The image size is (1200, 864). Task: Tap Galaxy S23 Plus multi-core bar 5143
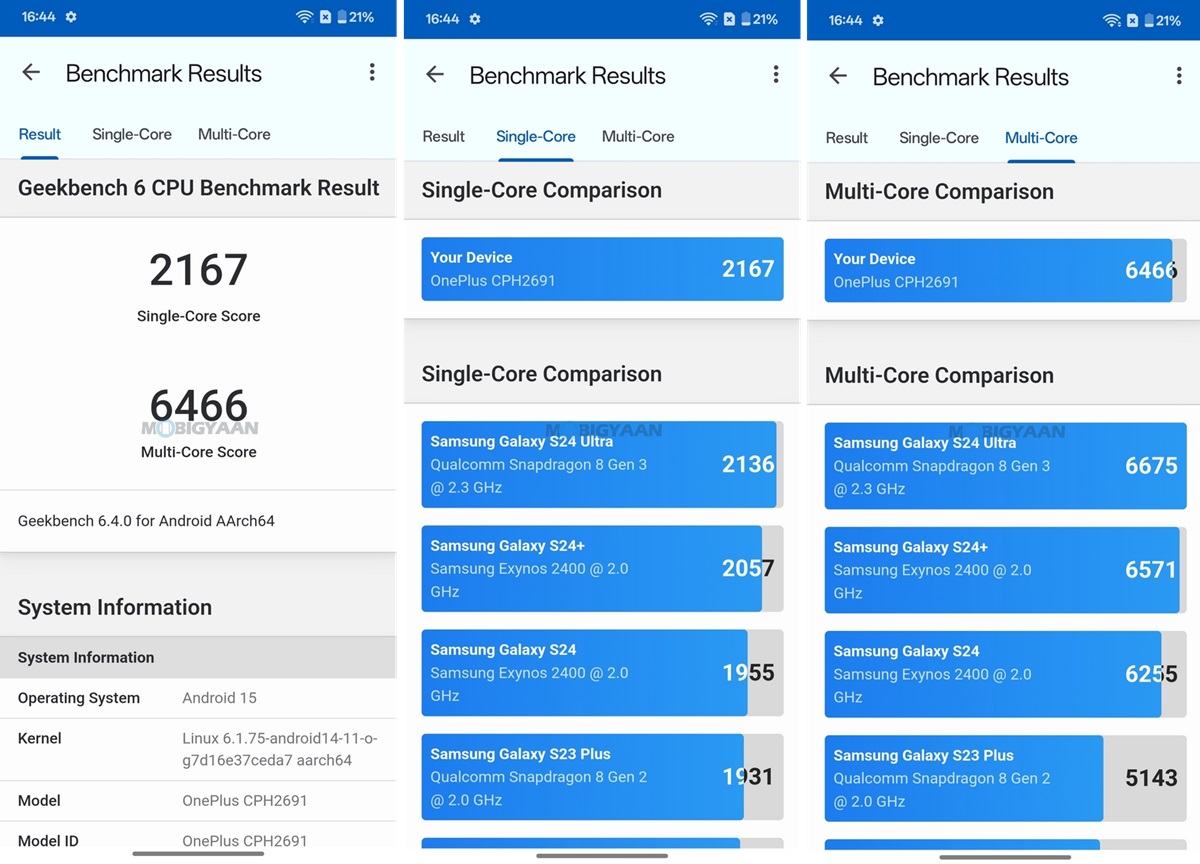pos(1005,778)
